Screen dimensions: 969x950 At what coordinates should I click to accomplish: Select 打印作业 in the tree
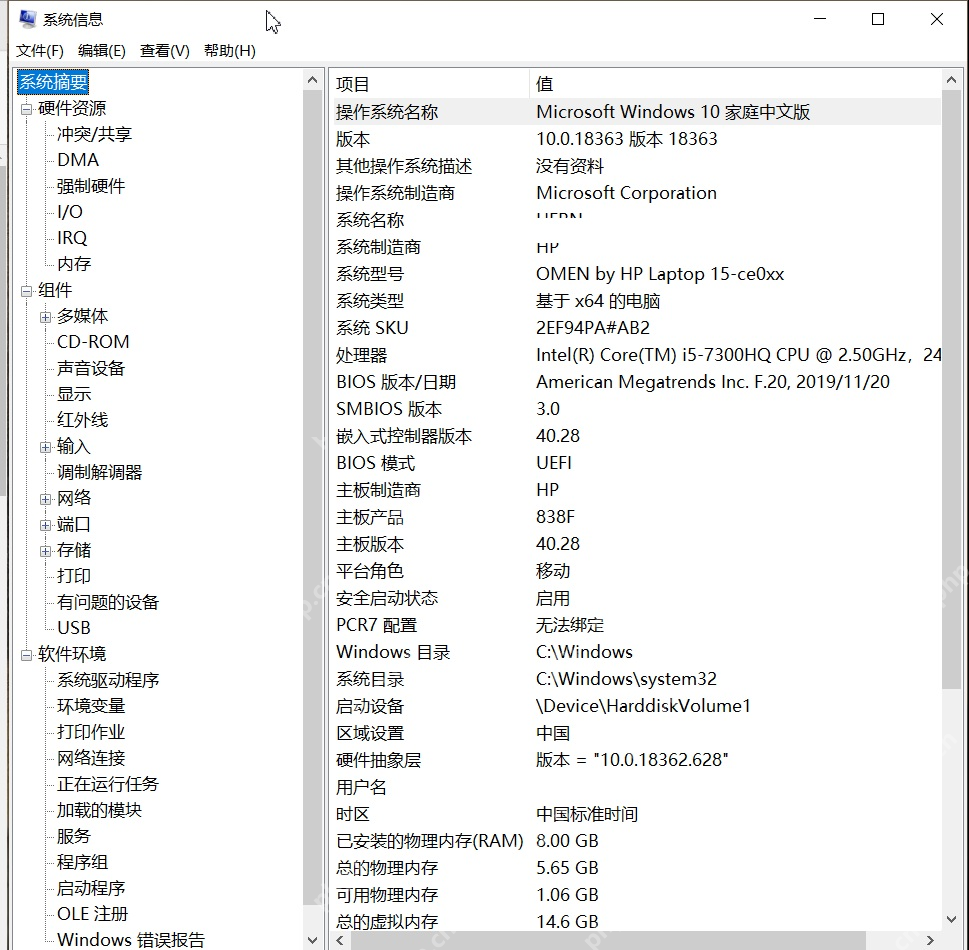tap(91, 732)
